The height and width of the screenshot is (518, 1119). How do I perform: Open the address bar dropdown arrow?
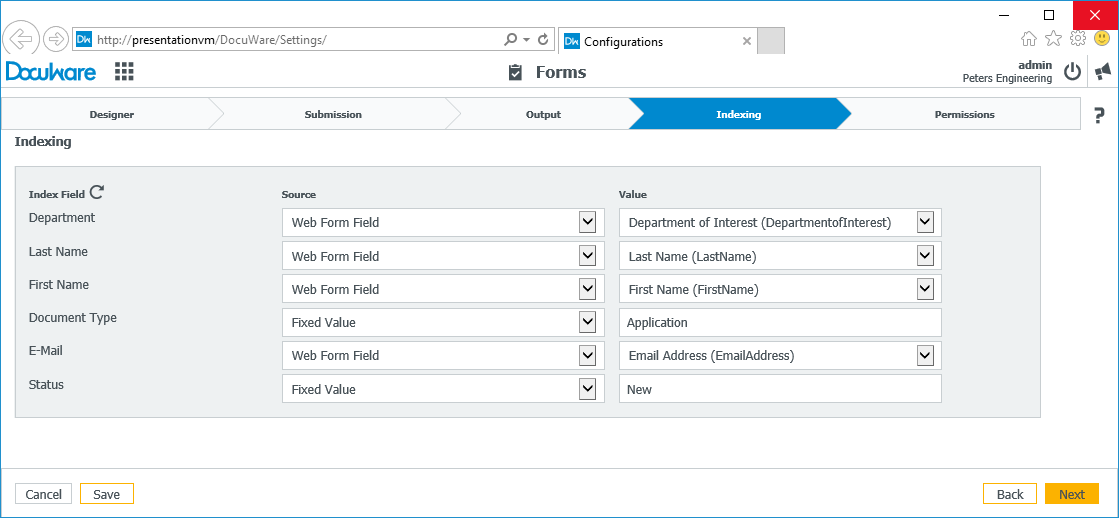[x=527, y=40]
